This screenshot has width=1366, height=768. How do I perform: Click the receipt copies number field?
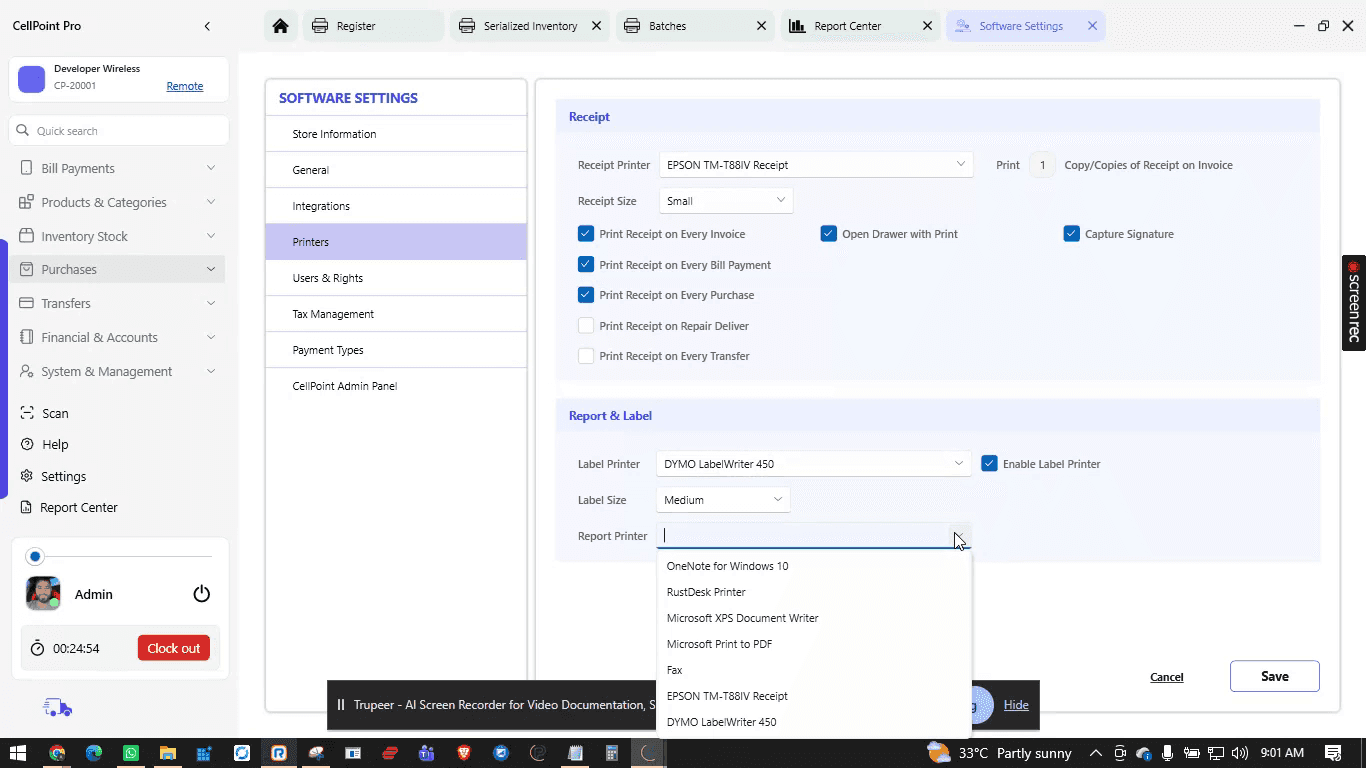[1042, 165]
